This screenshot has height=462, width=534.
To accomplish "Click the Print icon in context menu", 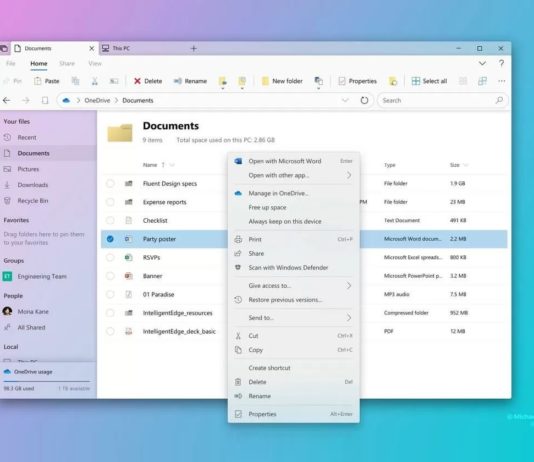I will point(238,239).
